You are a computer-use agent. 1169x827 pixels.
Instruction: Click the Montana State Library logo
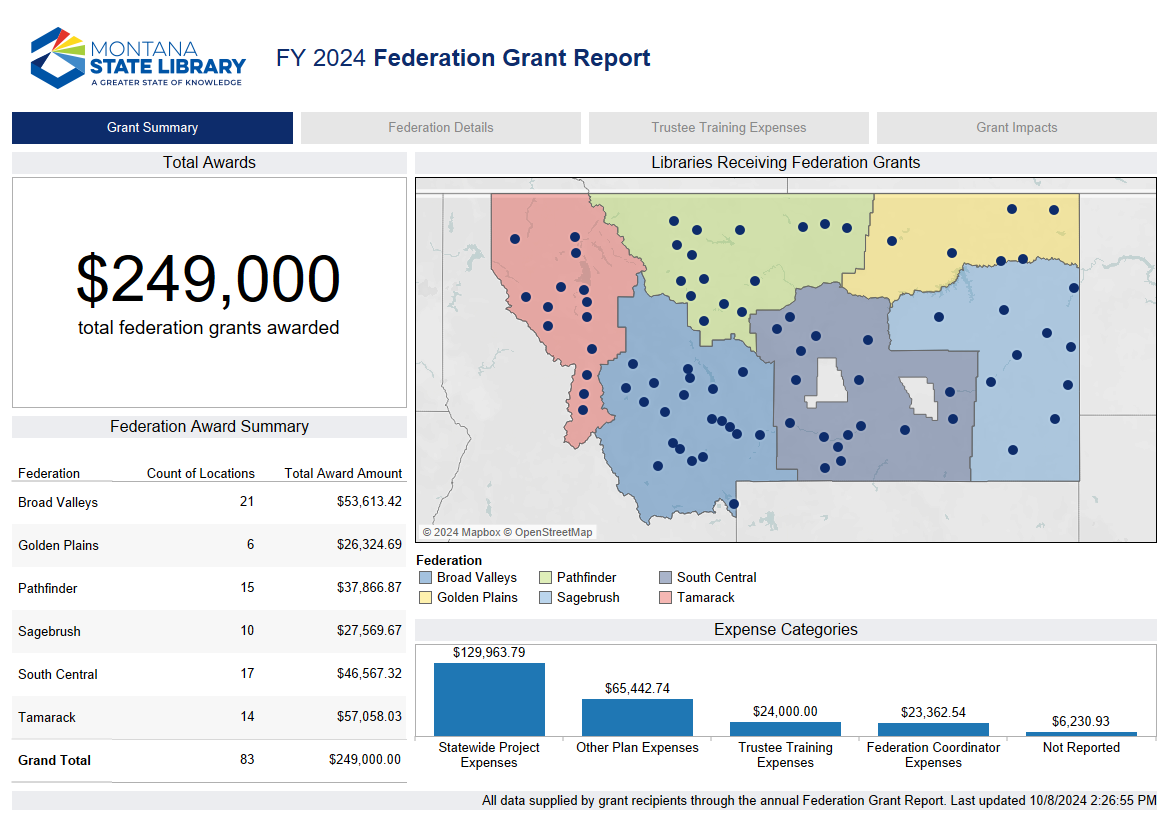(138, 58)
